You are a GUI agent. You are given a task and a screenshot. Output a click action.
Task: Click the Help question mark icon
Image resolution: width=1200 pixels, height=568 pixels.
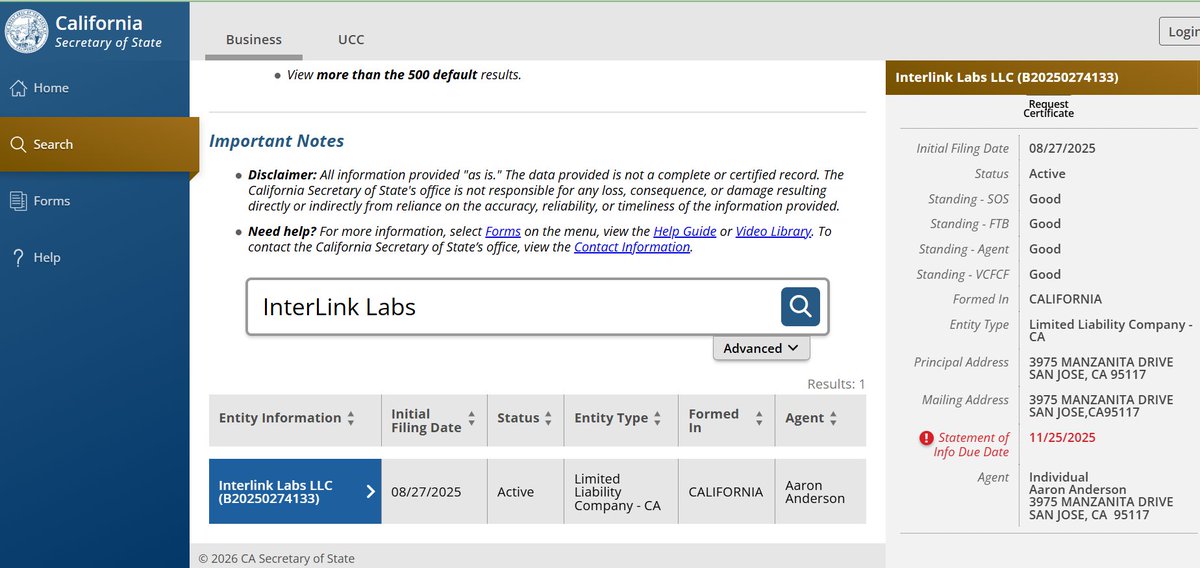coord(18,257)
